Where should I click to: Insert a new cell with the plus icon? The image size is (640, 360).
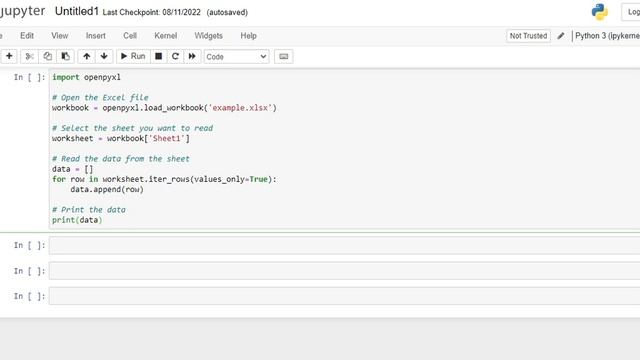click(x=9, y=56)
